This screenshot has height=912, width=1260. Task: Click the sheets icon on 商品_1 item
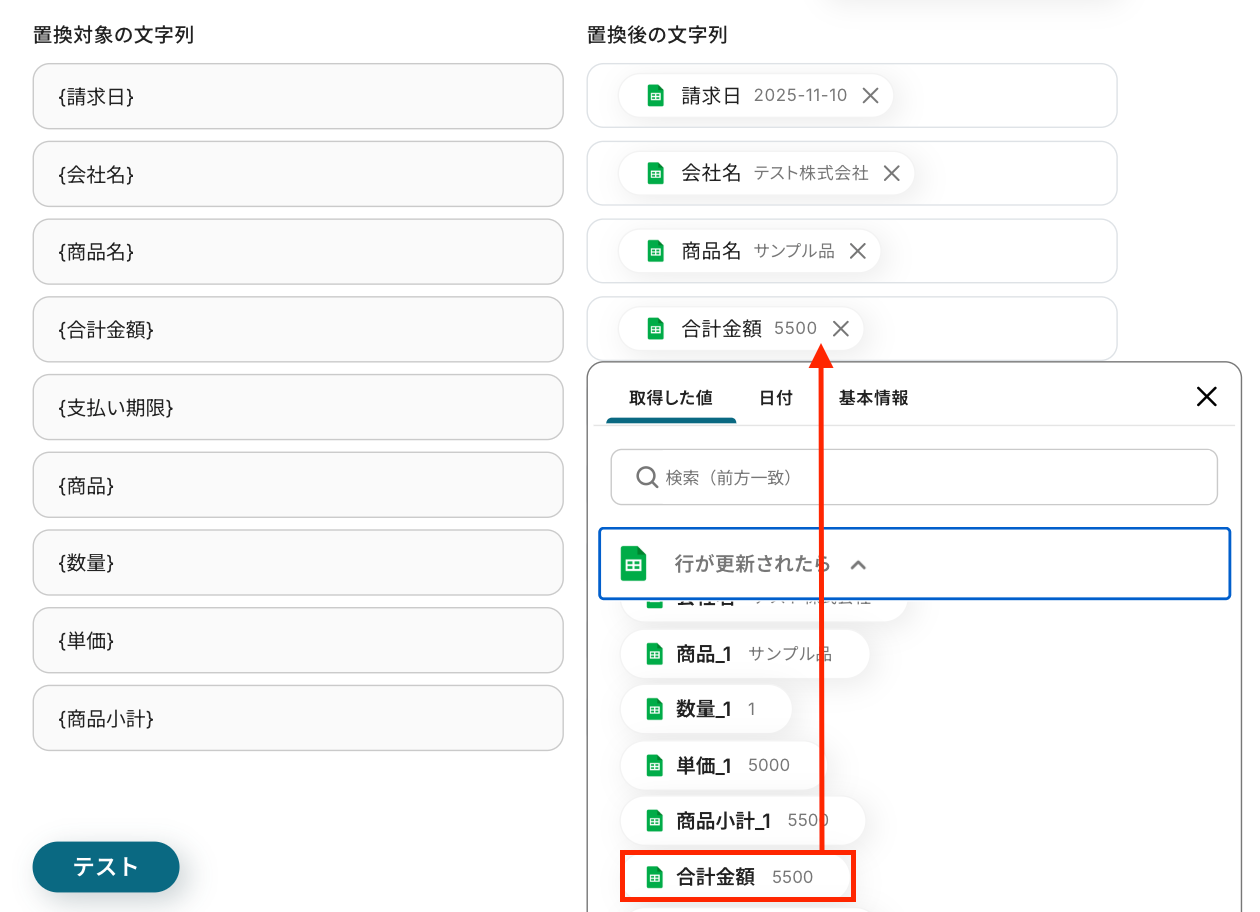(x=655, y=654)
